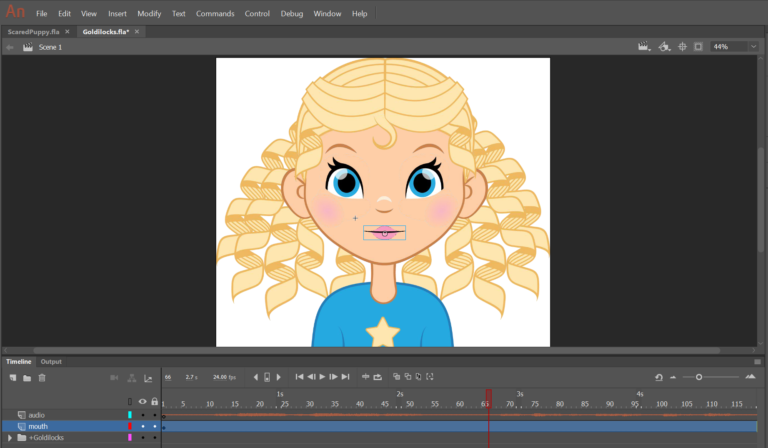Go to the last frame
The width and height of the screenshot is (768, 448).
coord(345,377)
